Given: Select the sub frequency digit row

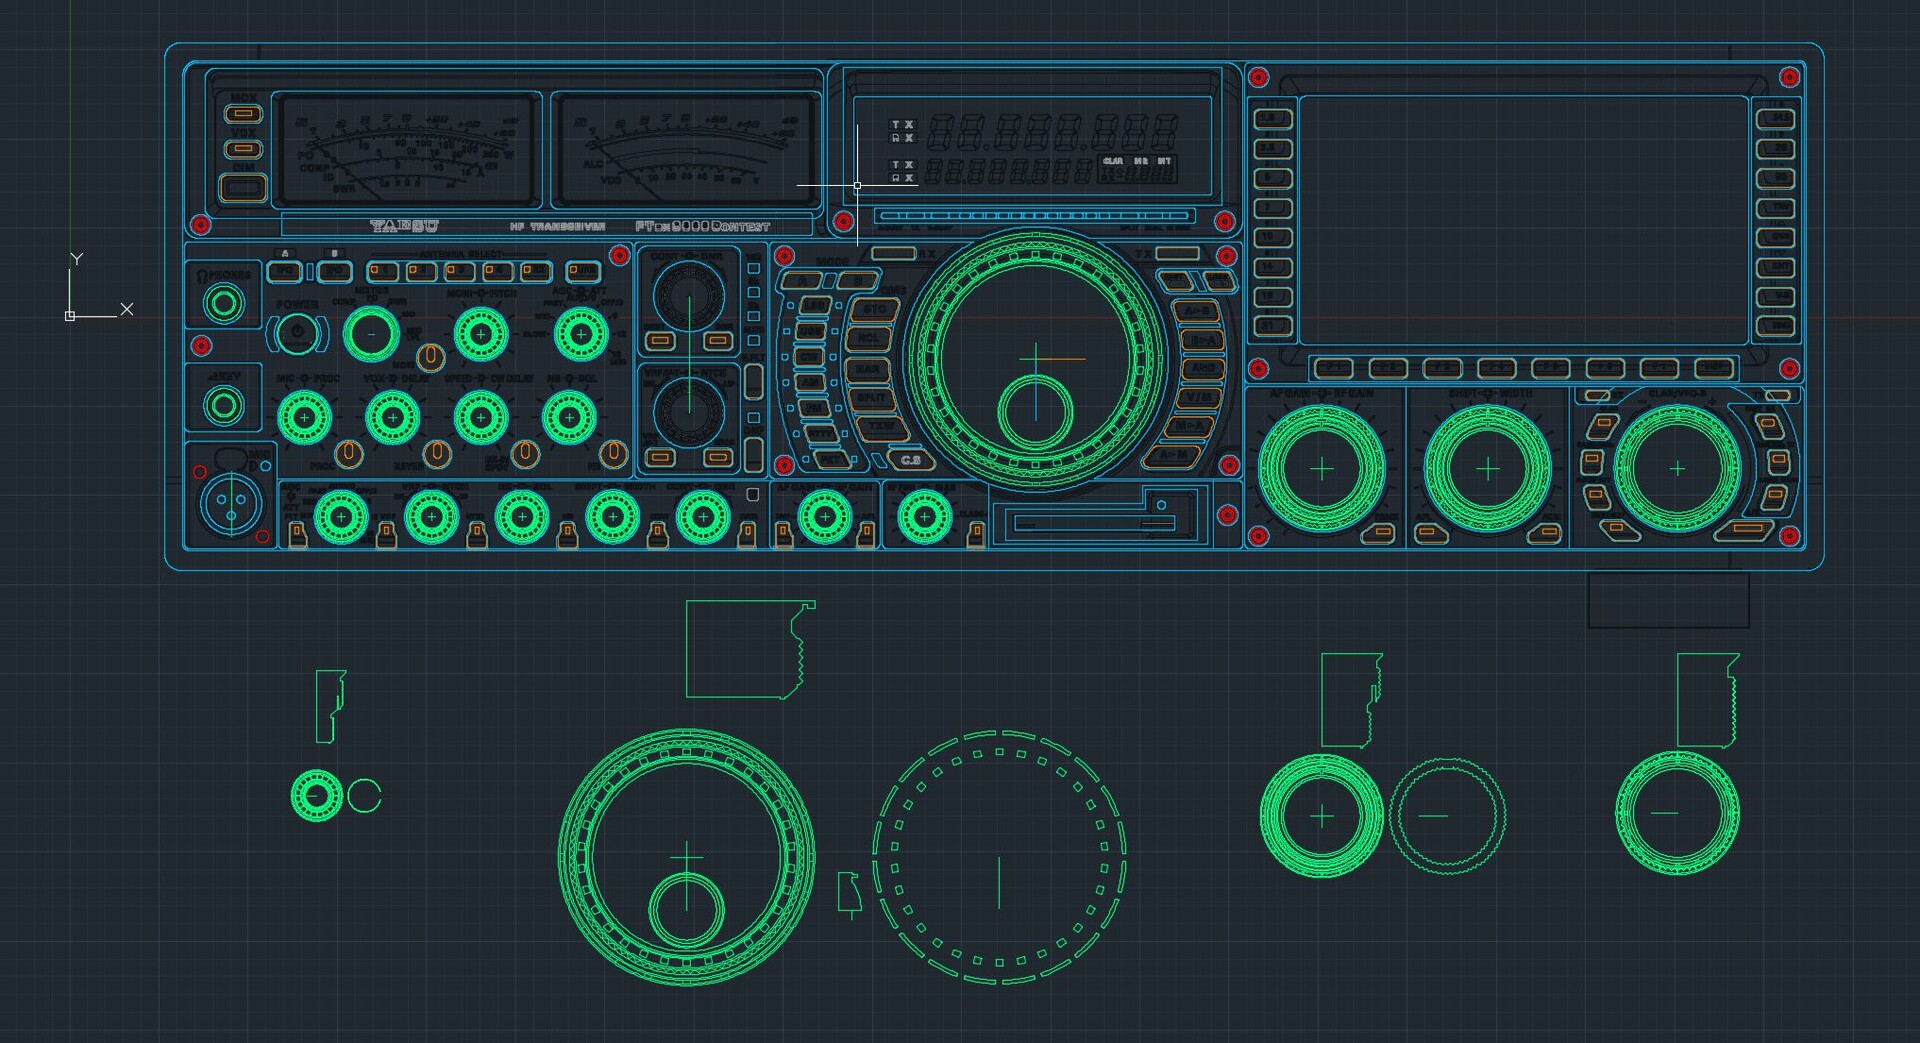Looking at the screenshot, I should pyautogui.click(x=1008, y=171).
